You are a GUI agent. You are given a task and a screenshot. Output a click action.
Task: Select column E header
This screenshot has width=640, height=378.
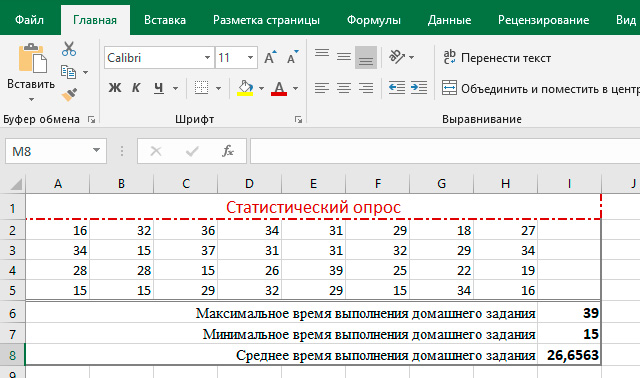[313, 184]
